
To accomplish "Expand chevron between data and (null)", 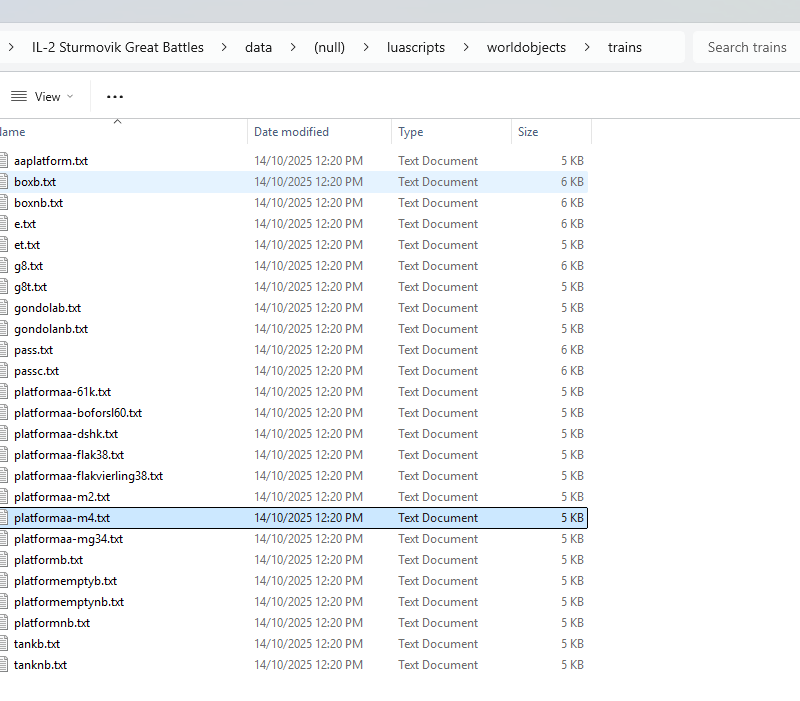I will tap(293, 47).
